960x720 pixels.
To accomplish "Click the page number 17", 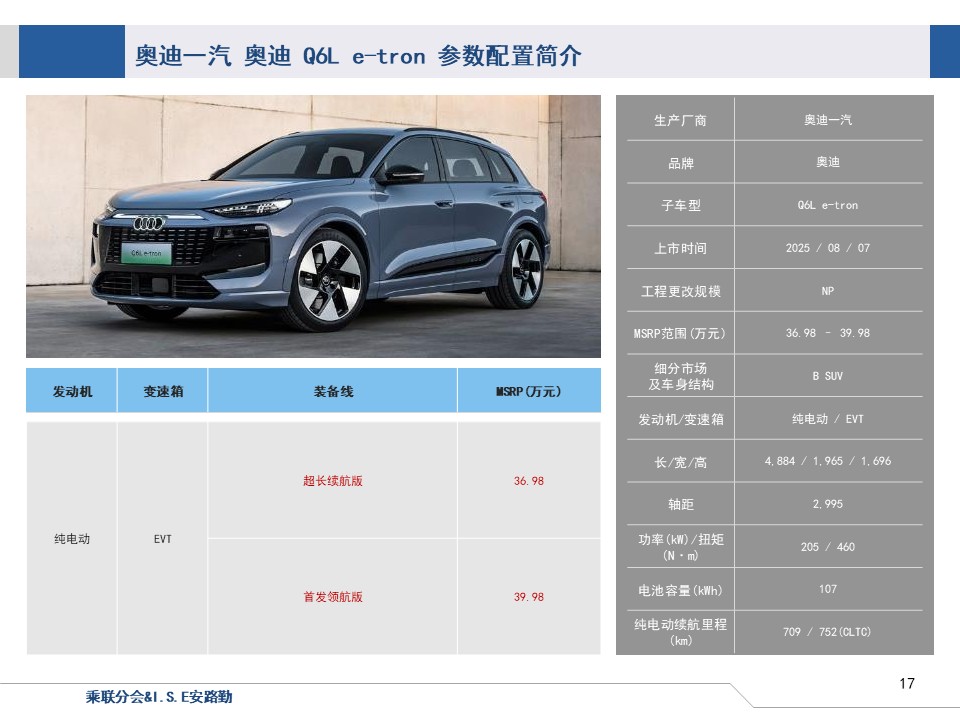I will (907, 683).
